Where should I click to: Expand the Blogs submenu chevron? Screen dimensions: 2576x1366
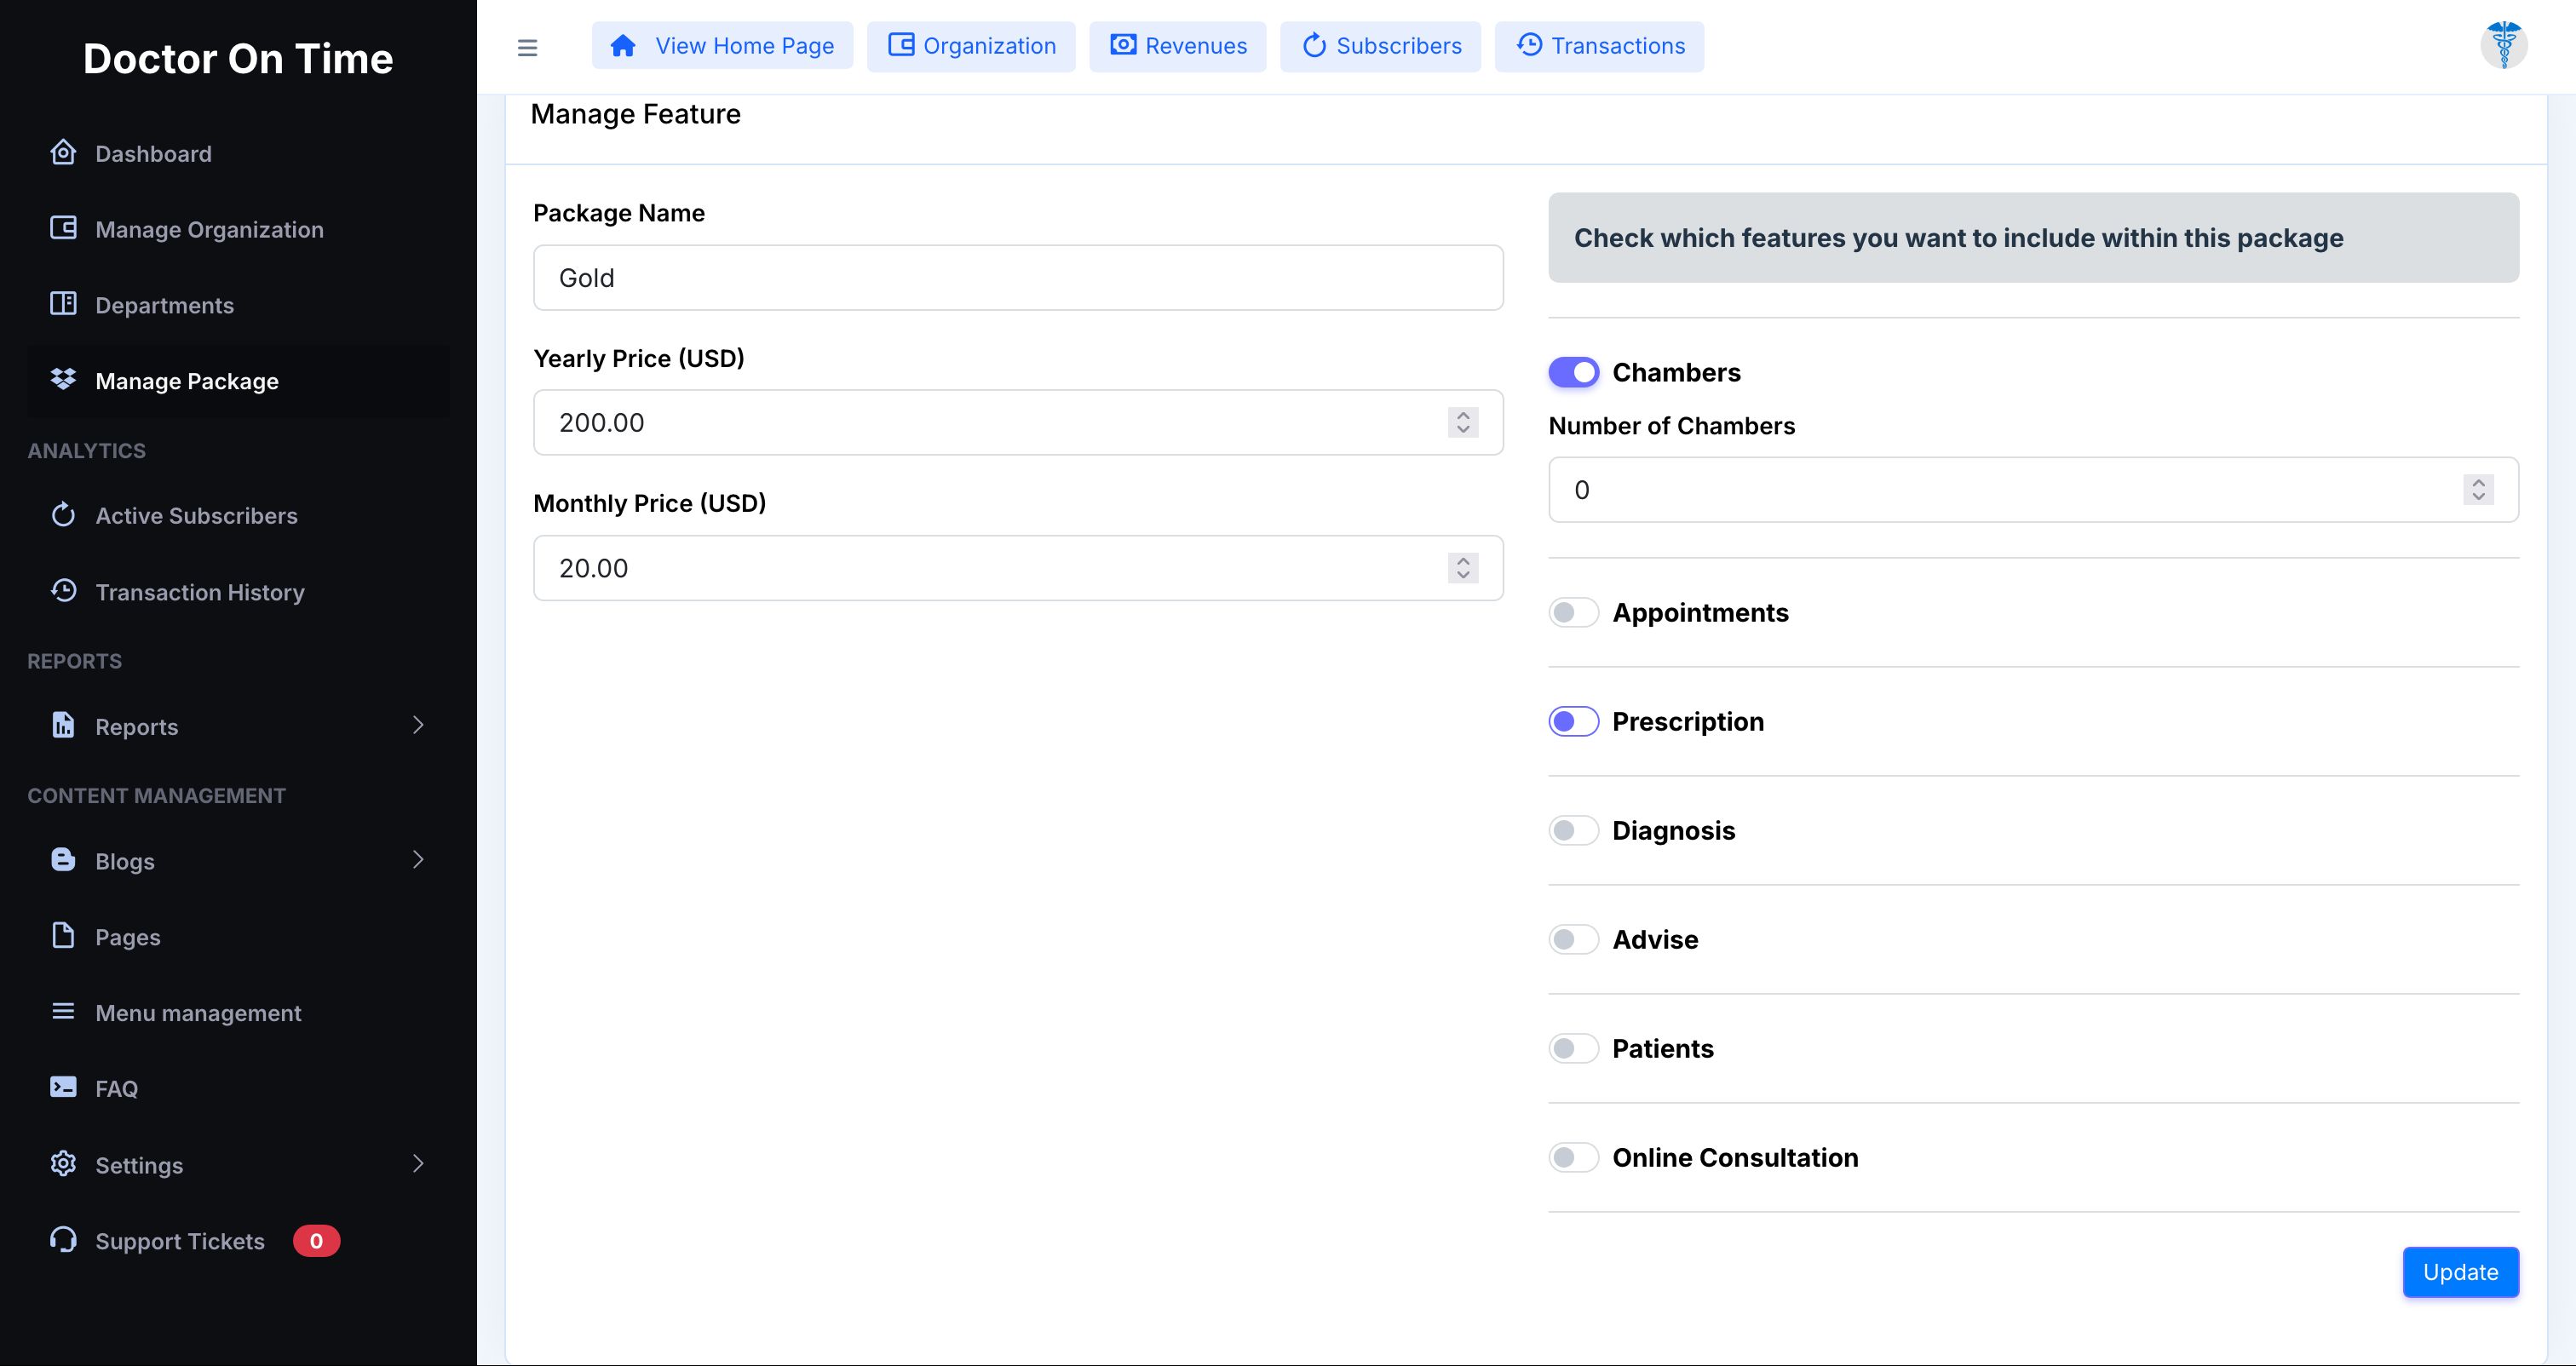click(x=418, y=859)
